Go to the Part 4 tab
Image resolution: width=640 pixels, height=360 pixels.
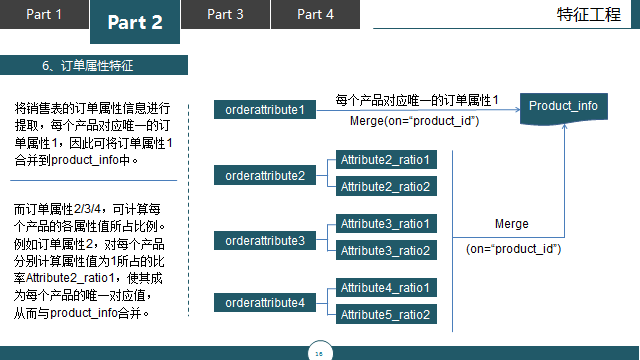[316, 14]
